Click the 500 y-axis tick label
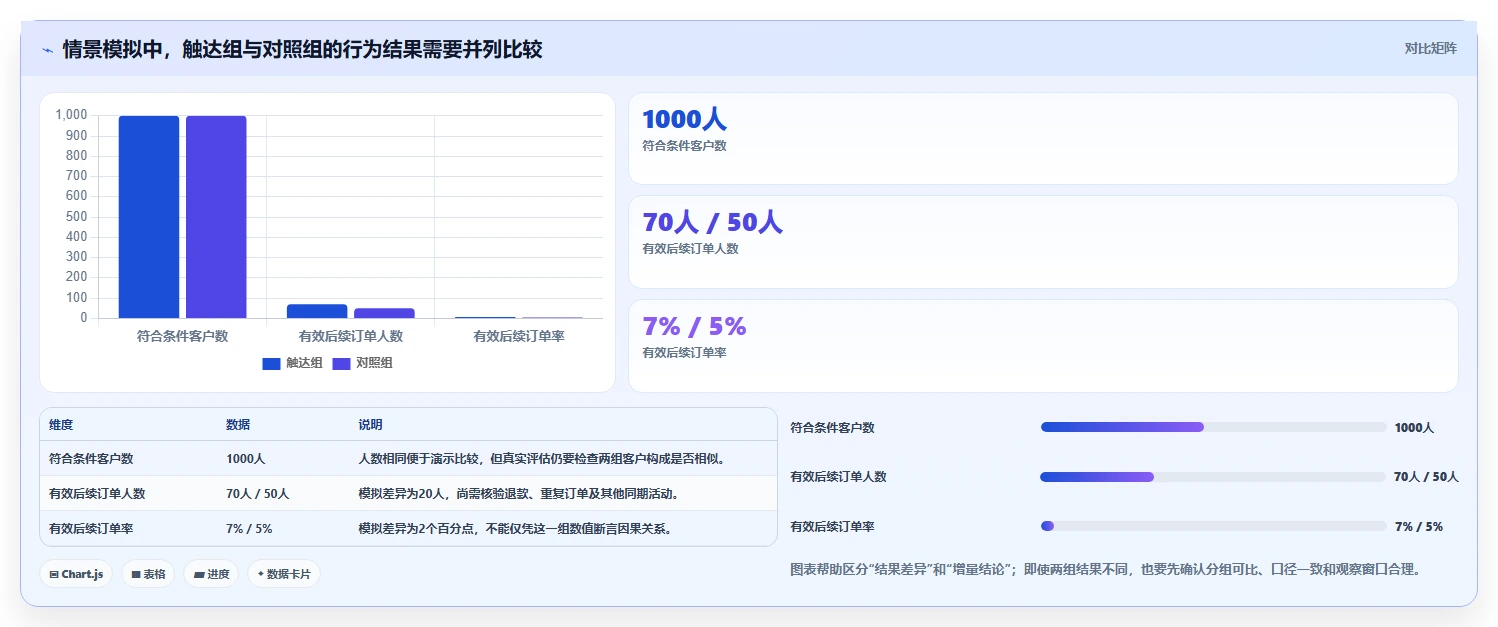This screenshot has width=1498, height=627. pos(77,217)
